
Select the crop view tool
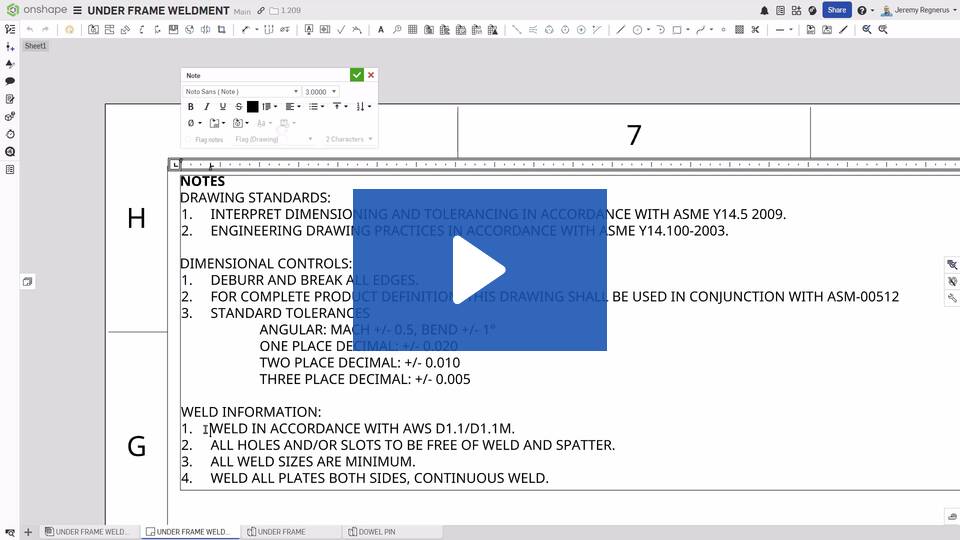222,29
